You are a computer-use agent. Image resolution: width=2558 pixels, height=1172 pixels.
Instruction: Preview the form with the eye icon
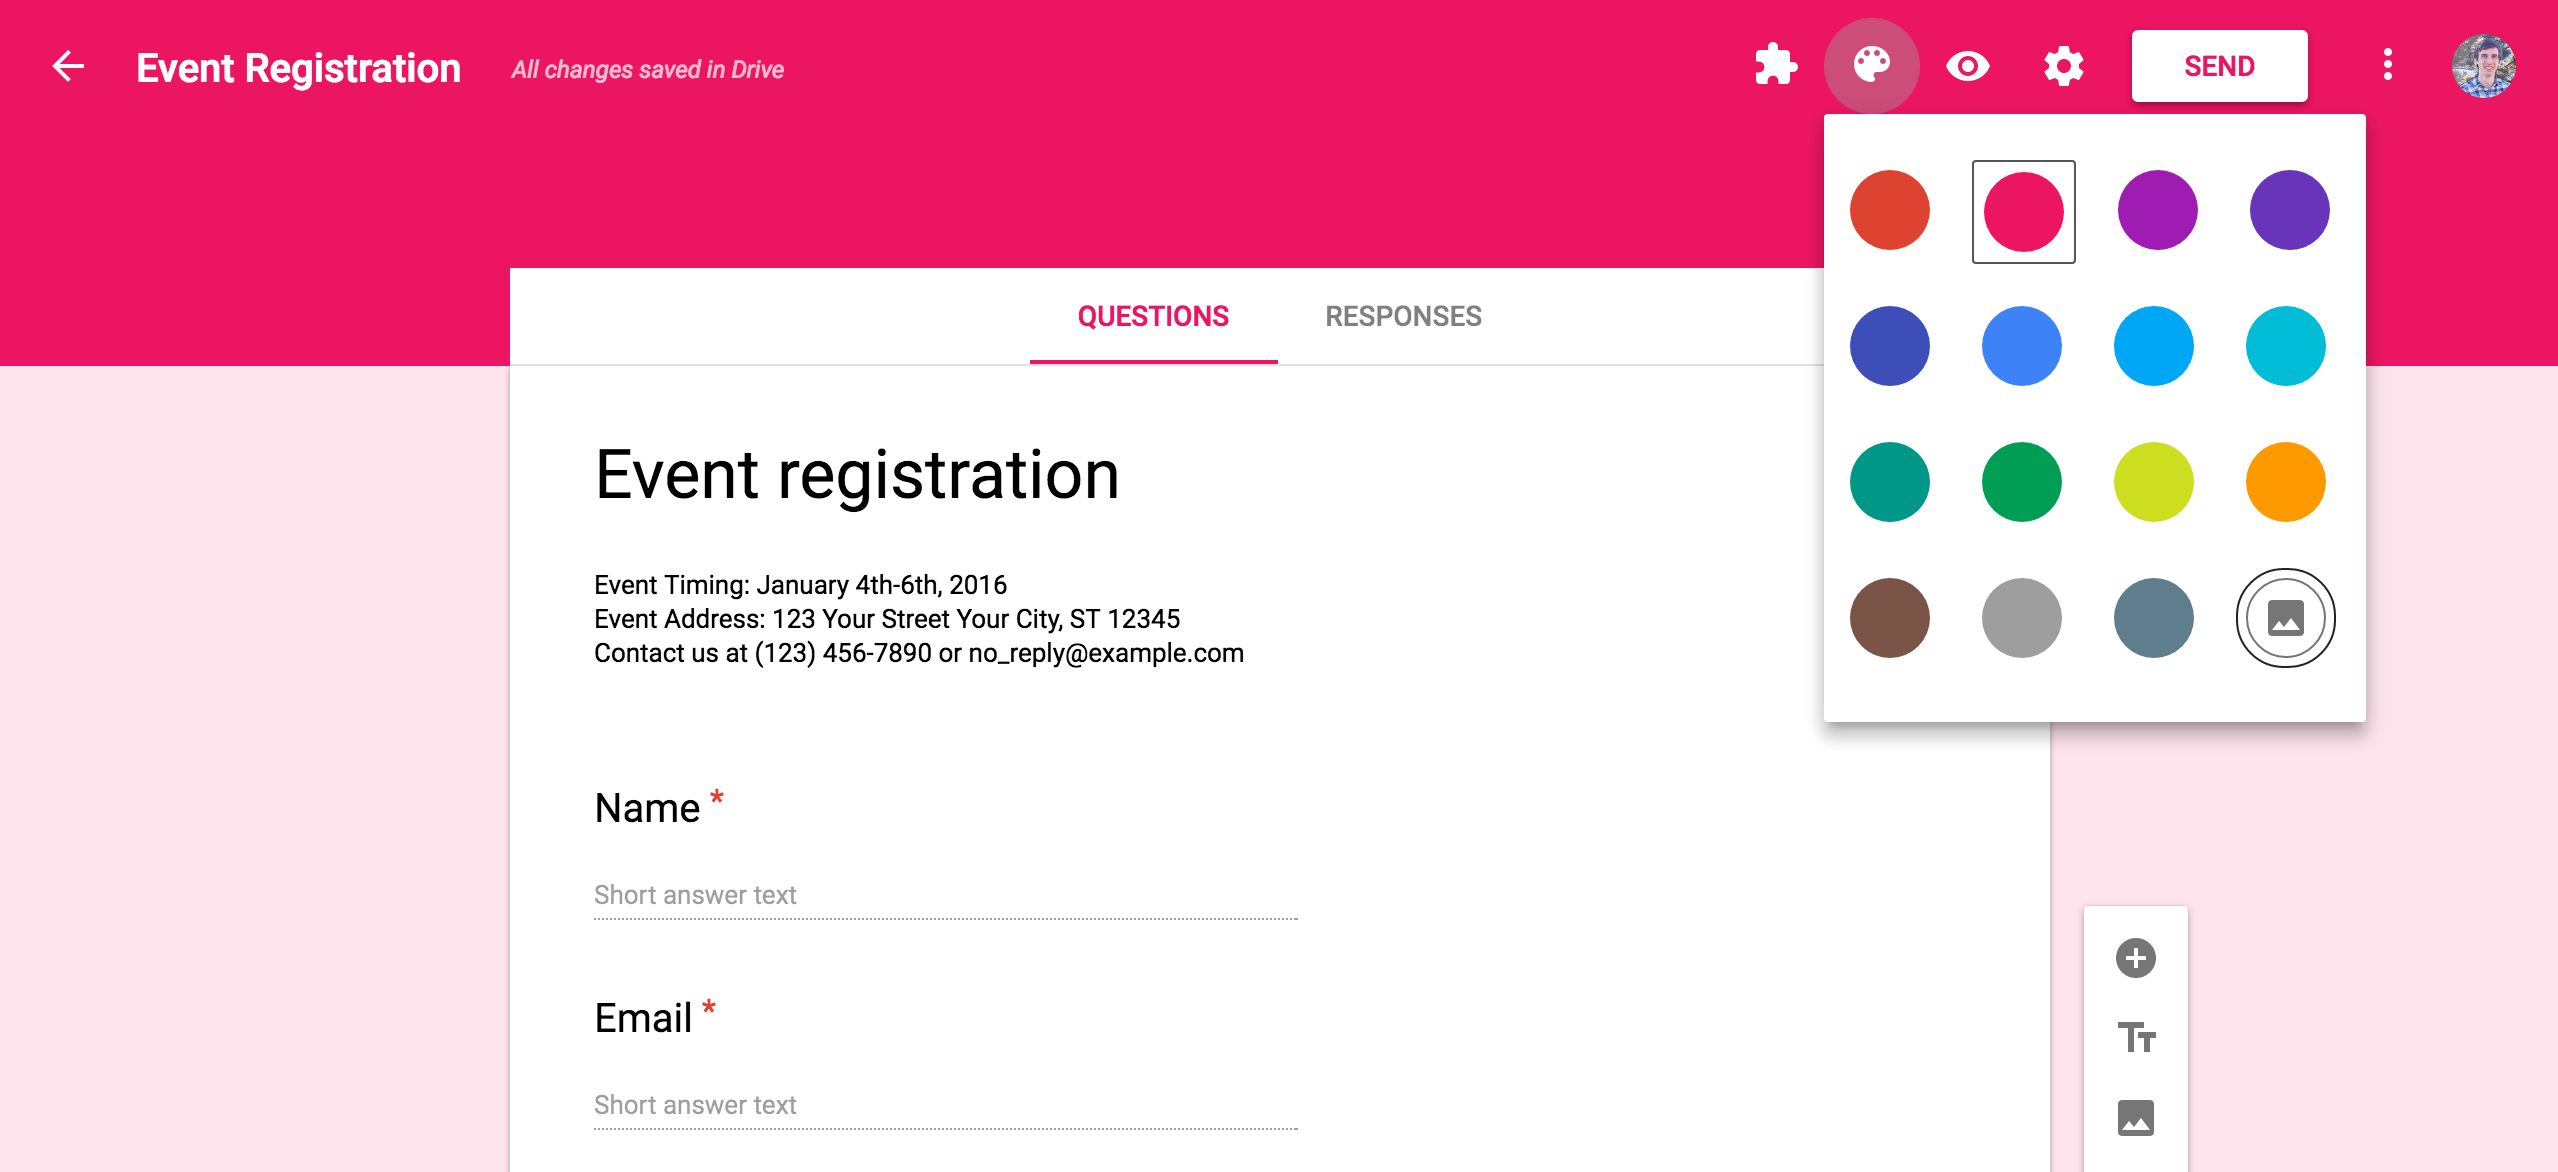click(x=1967, y=66)
